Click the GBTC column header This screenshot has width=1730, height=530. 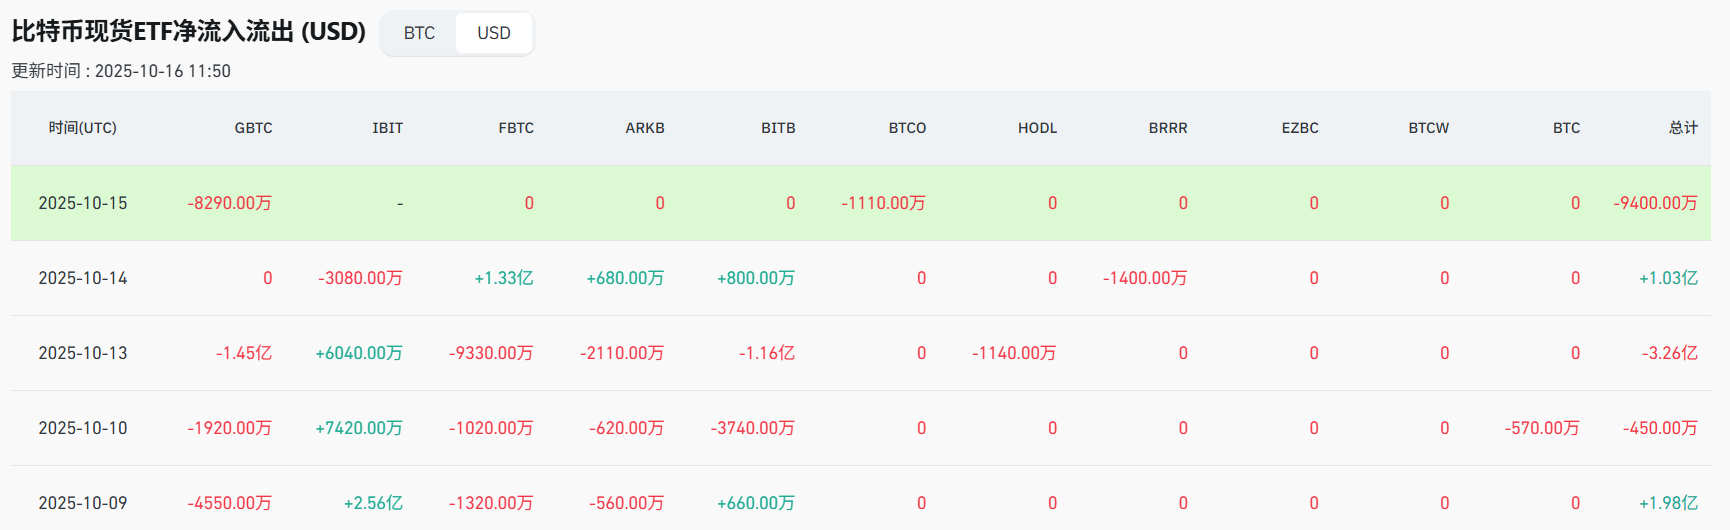pos(253,128)
